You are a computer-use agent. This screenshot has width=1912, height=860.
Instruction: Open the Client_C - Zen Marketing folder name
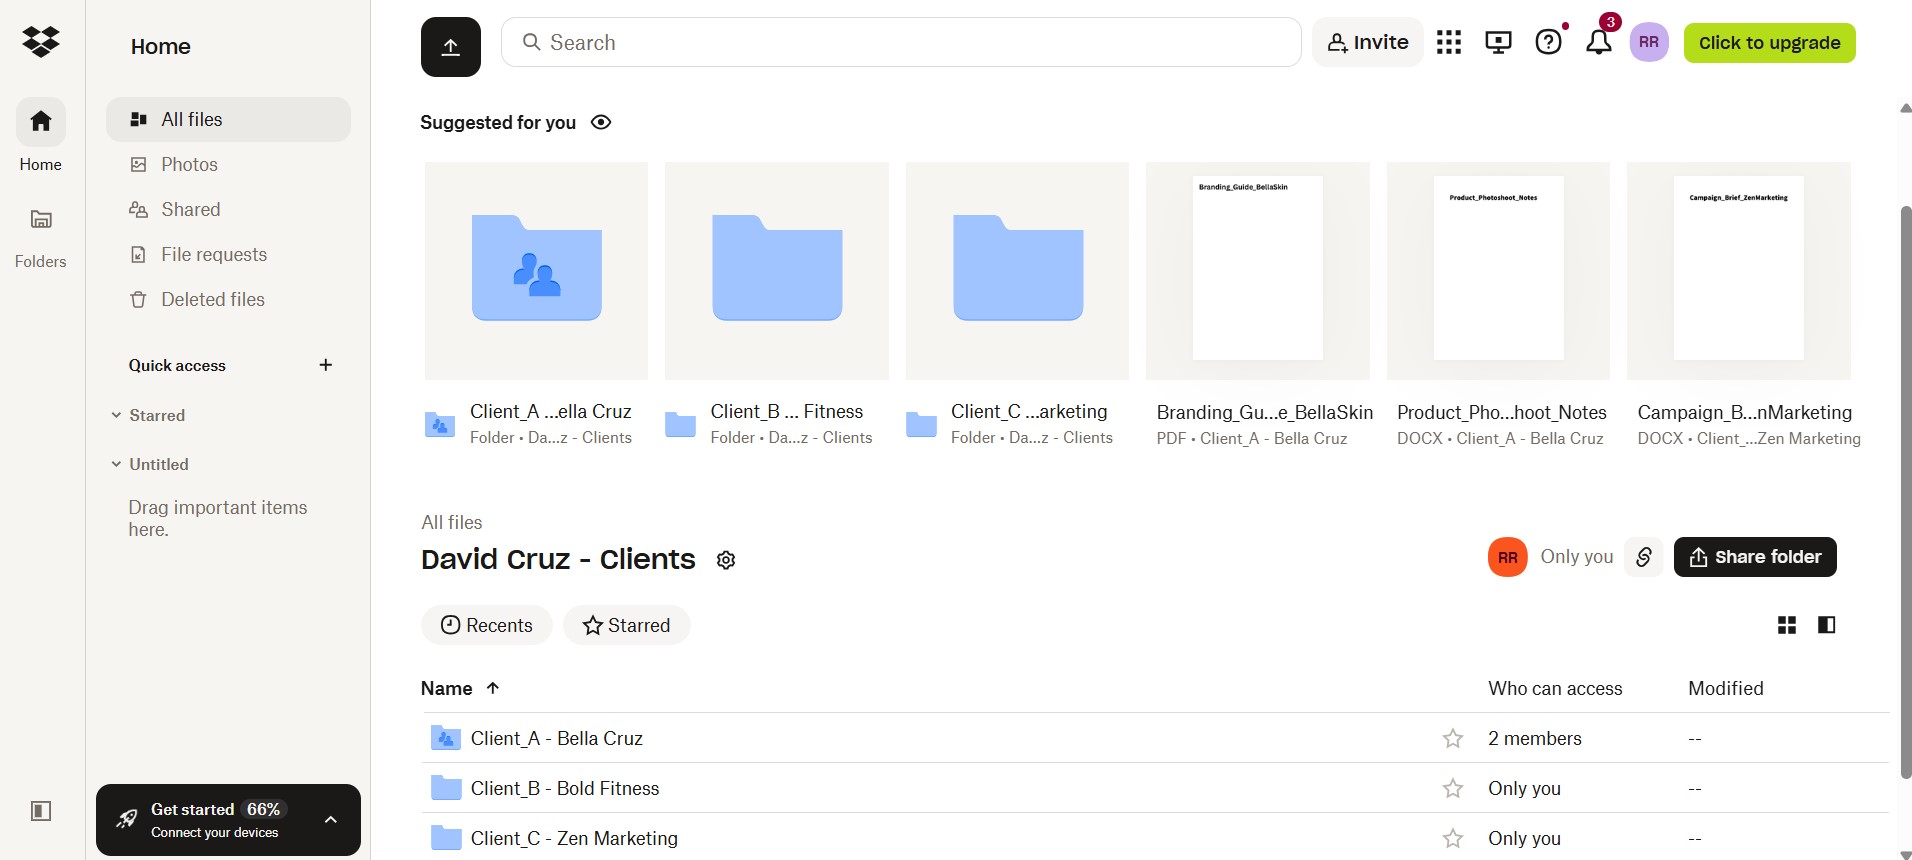(x=574, y=838)
